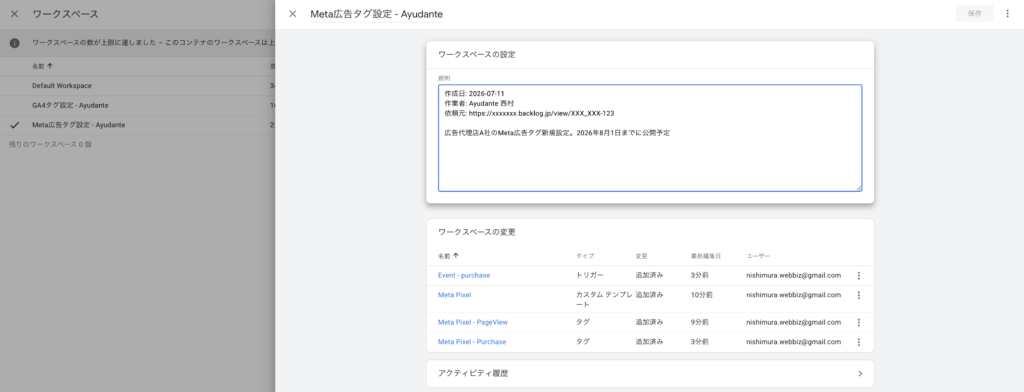
Task: Edit the workspace title Meta広告タグ設定 - Ayudante
Action: pos(376,14)
